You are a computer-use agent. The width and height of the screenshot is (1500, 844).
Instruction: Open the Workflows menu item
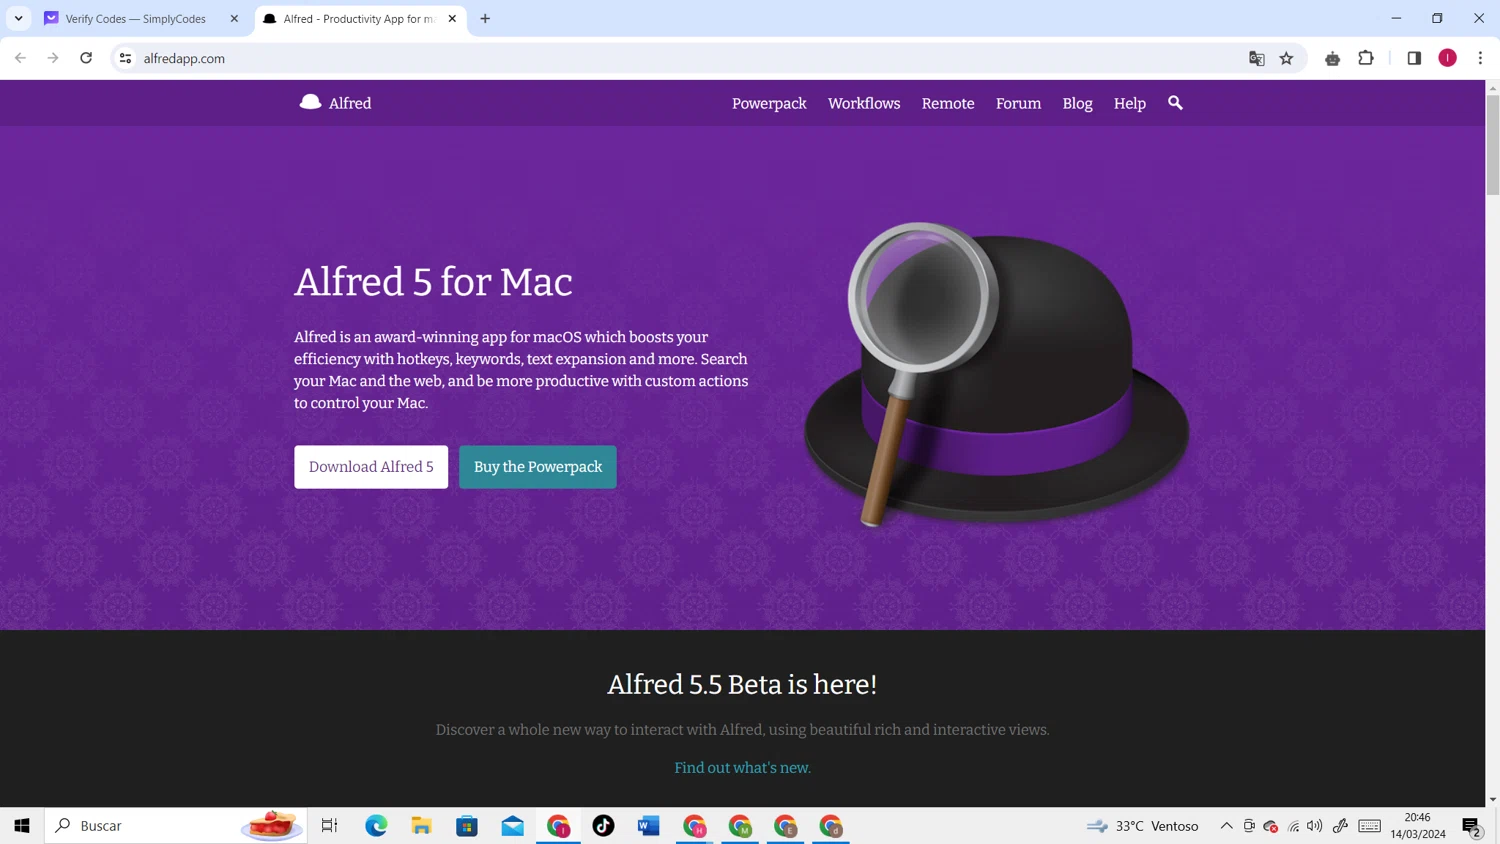(x=864, y=103)
